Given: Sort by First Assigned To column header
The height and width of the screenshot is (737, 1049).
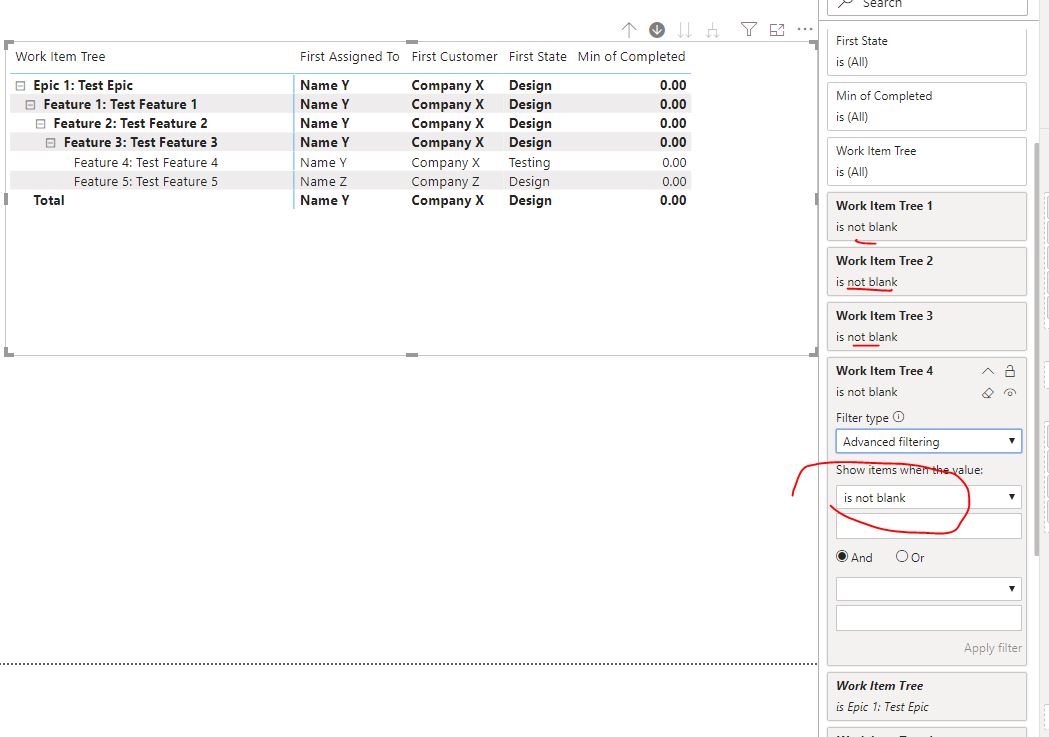Looking at the screenshot, I should (x=349, y=57).
